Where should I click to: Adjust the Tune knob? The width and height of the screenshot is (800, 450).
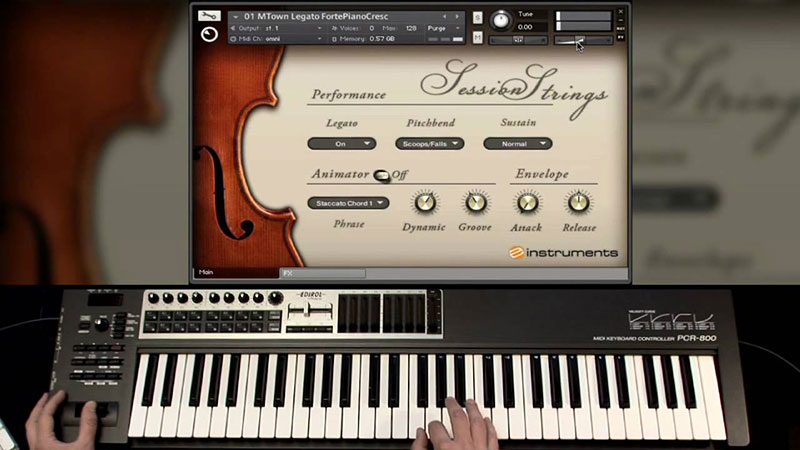click(501, 20)
